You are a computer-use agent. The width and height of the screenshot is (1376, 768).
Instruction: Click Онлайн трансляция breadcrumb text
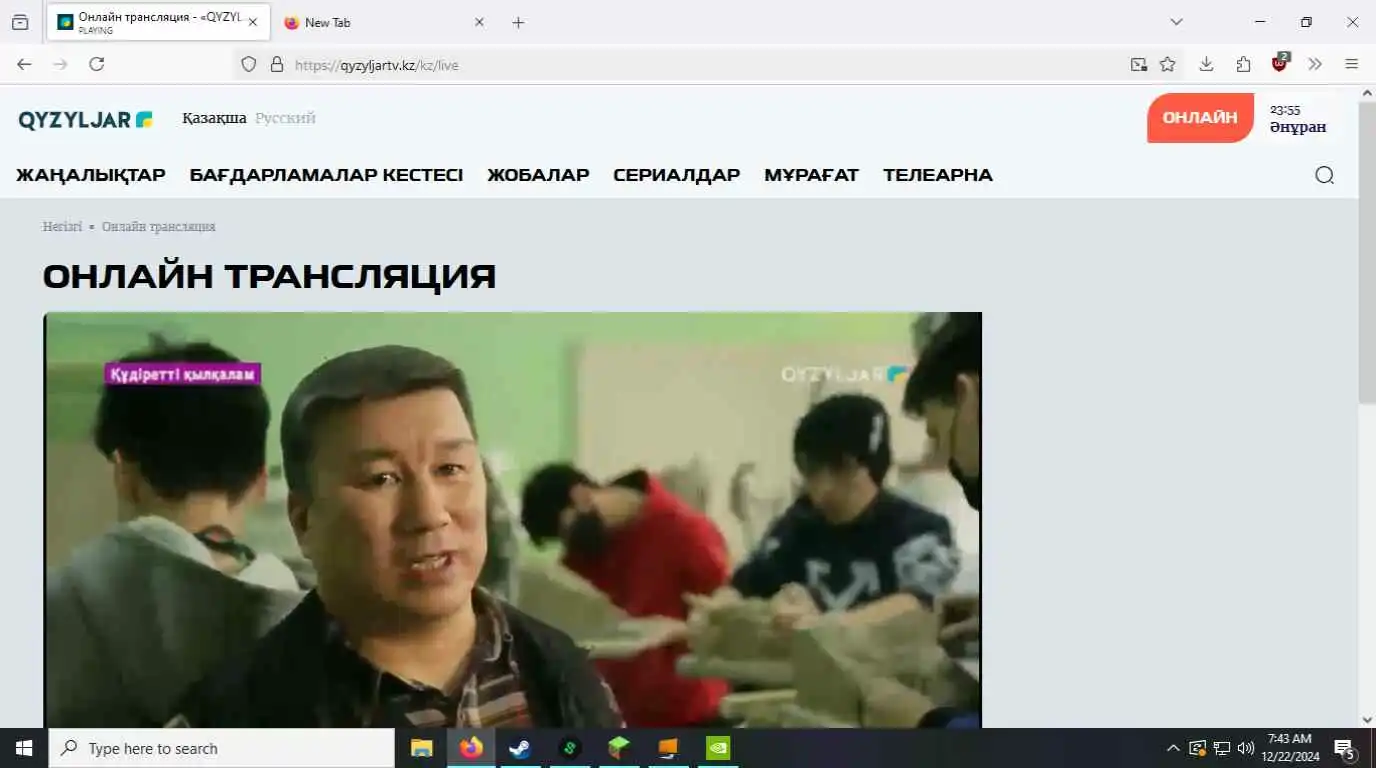click(158, 227)
